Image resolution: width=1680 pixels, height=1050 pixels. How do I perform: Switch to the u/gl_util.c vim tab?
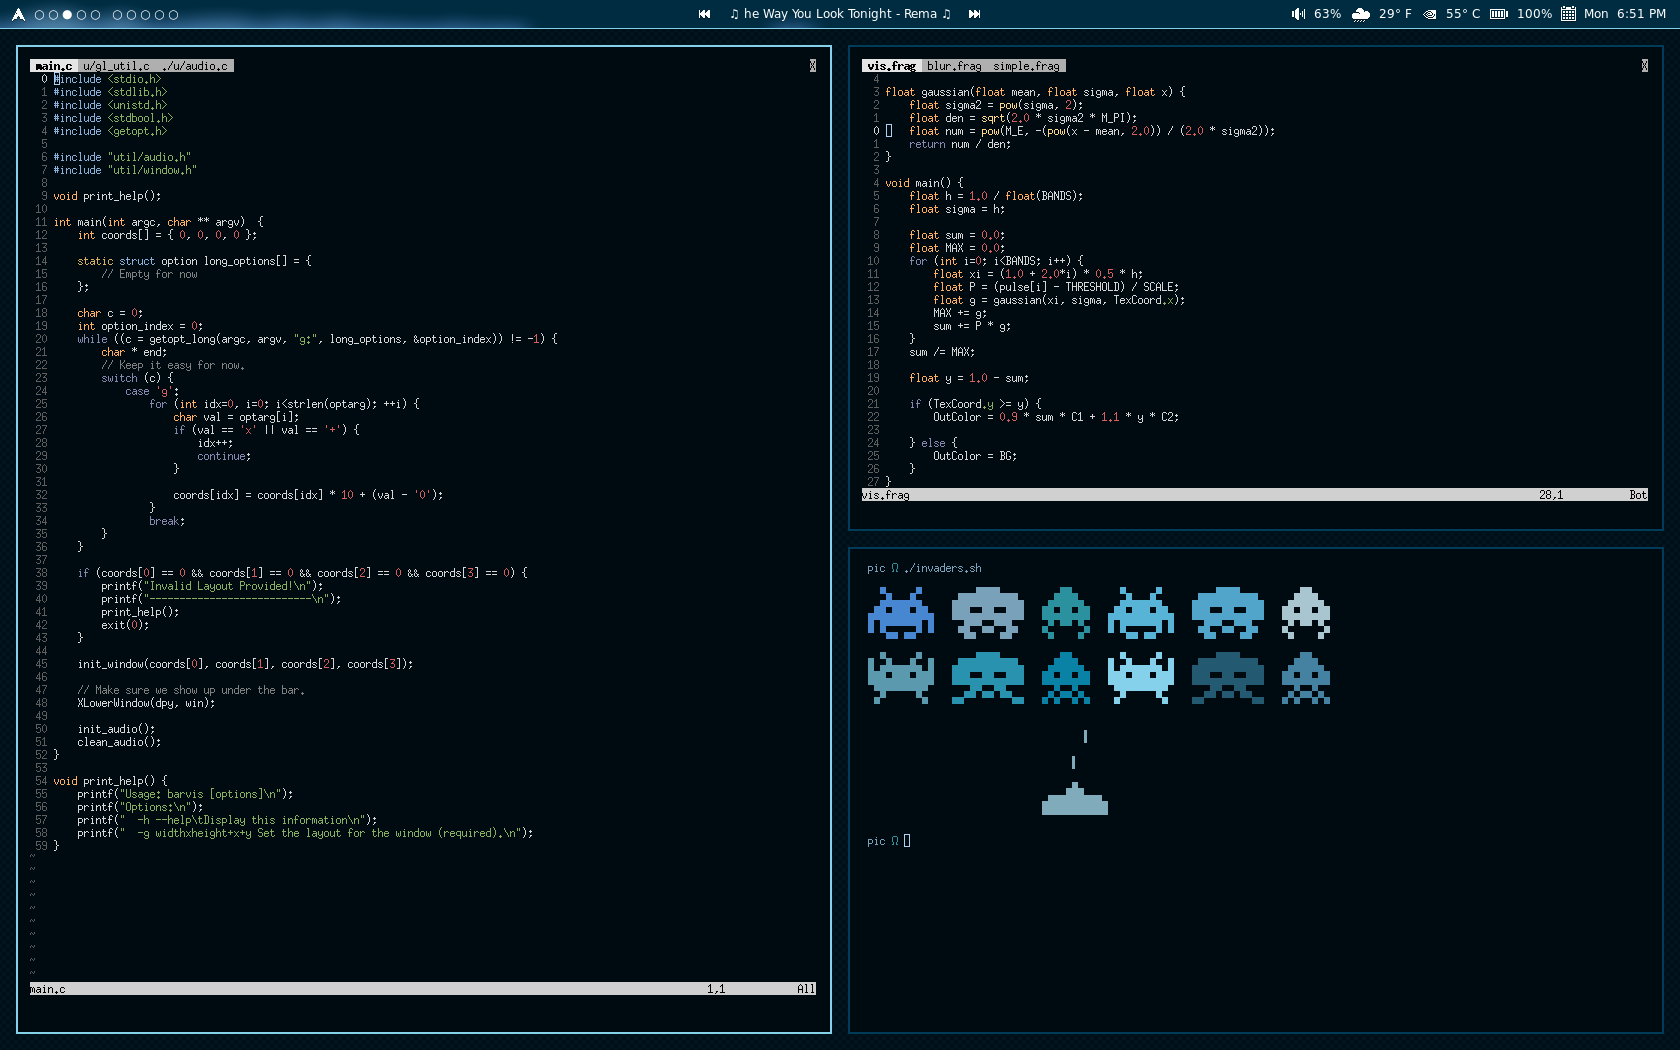click(116, 66)
